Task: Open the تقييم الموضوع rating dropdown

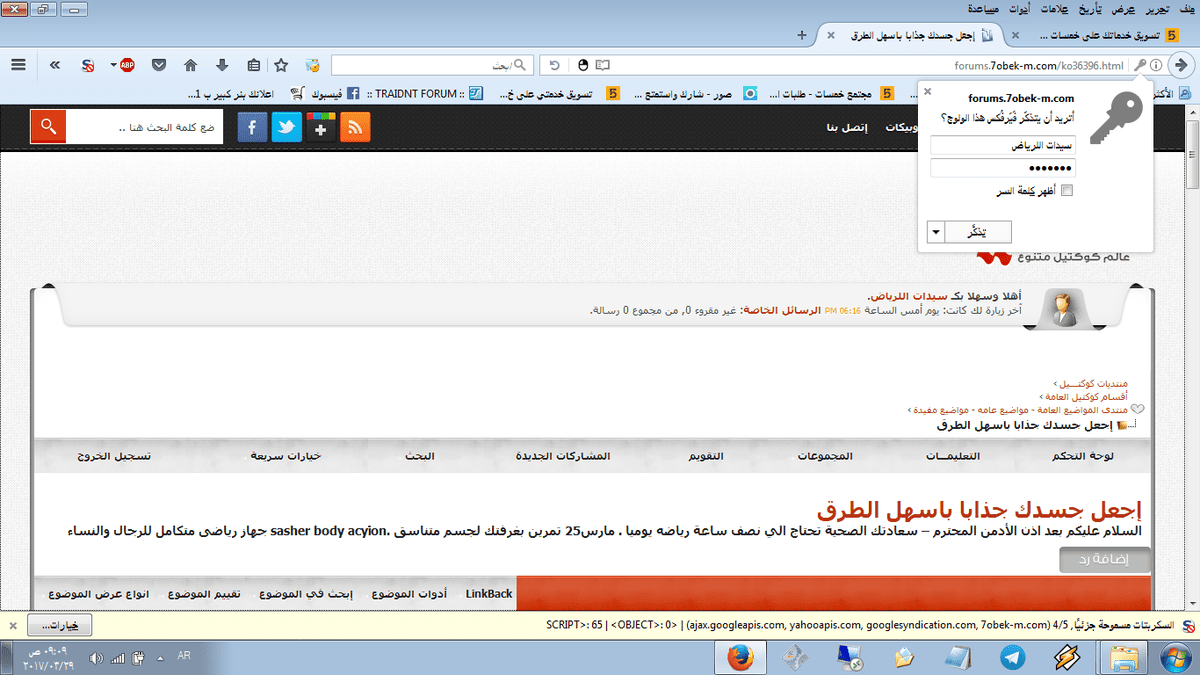Action: 203,593
